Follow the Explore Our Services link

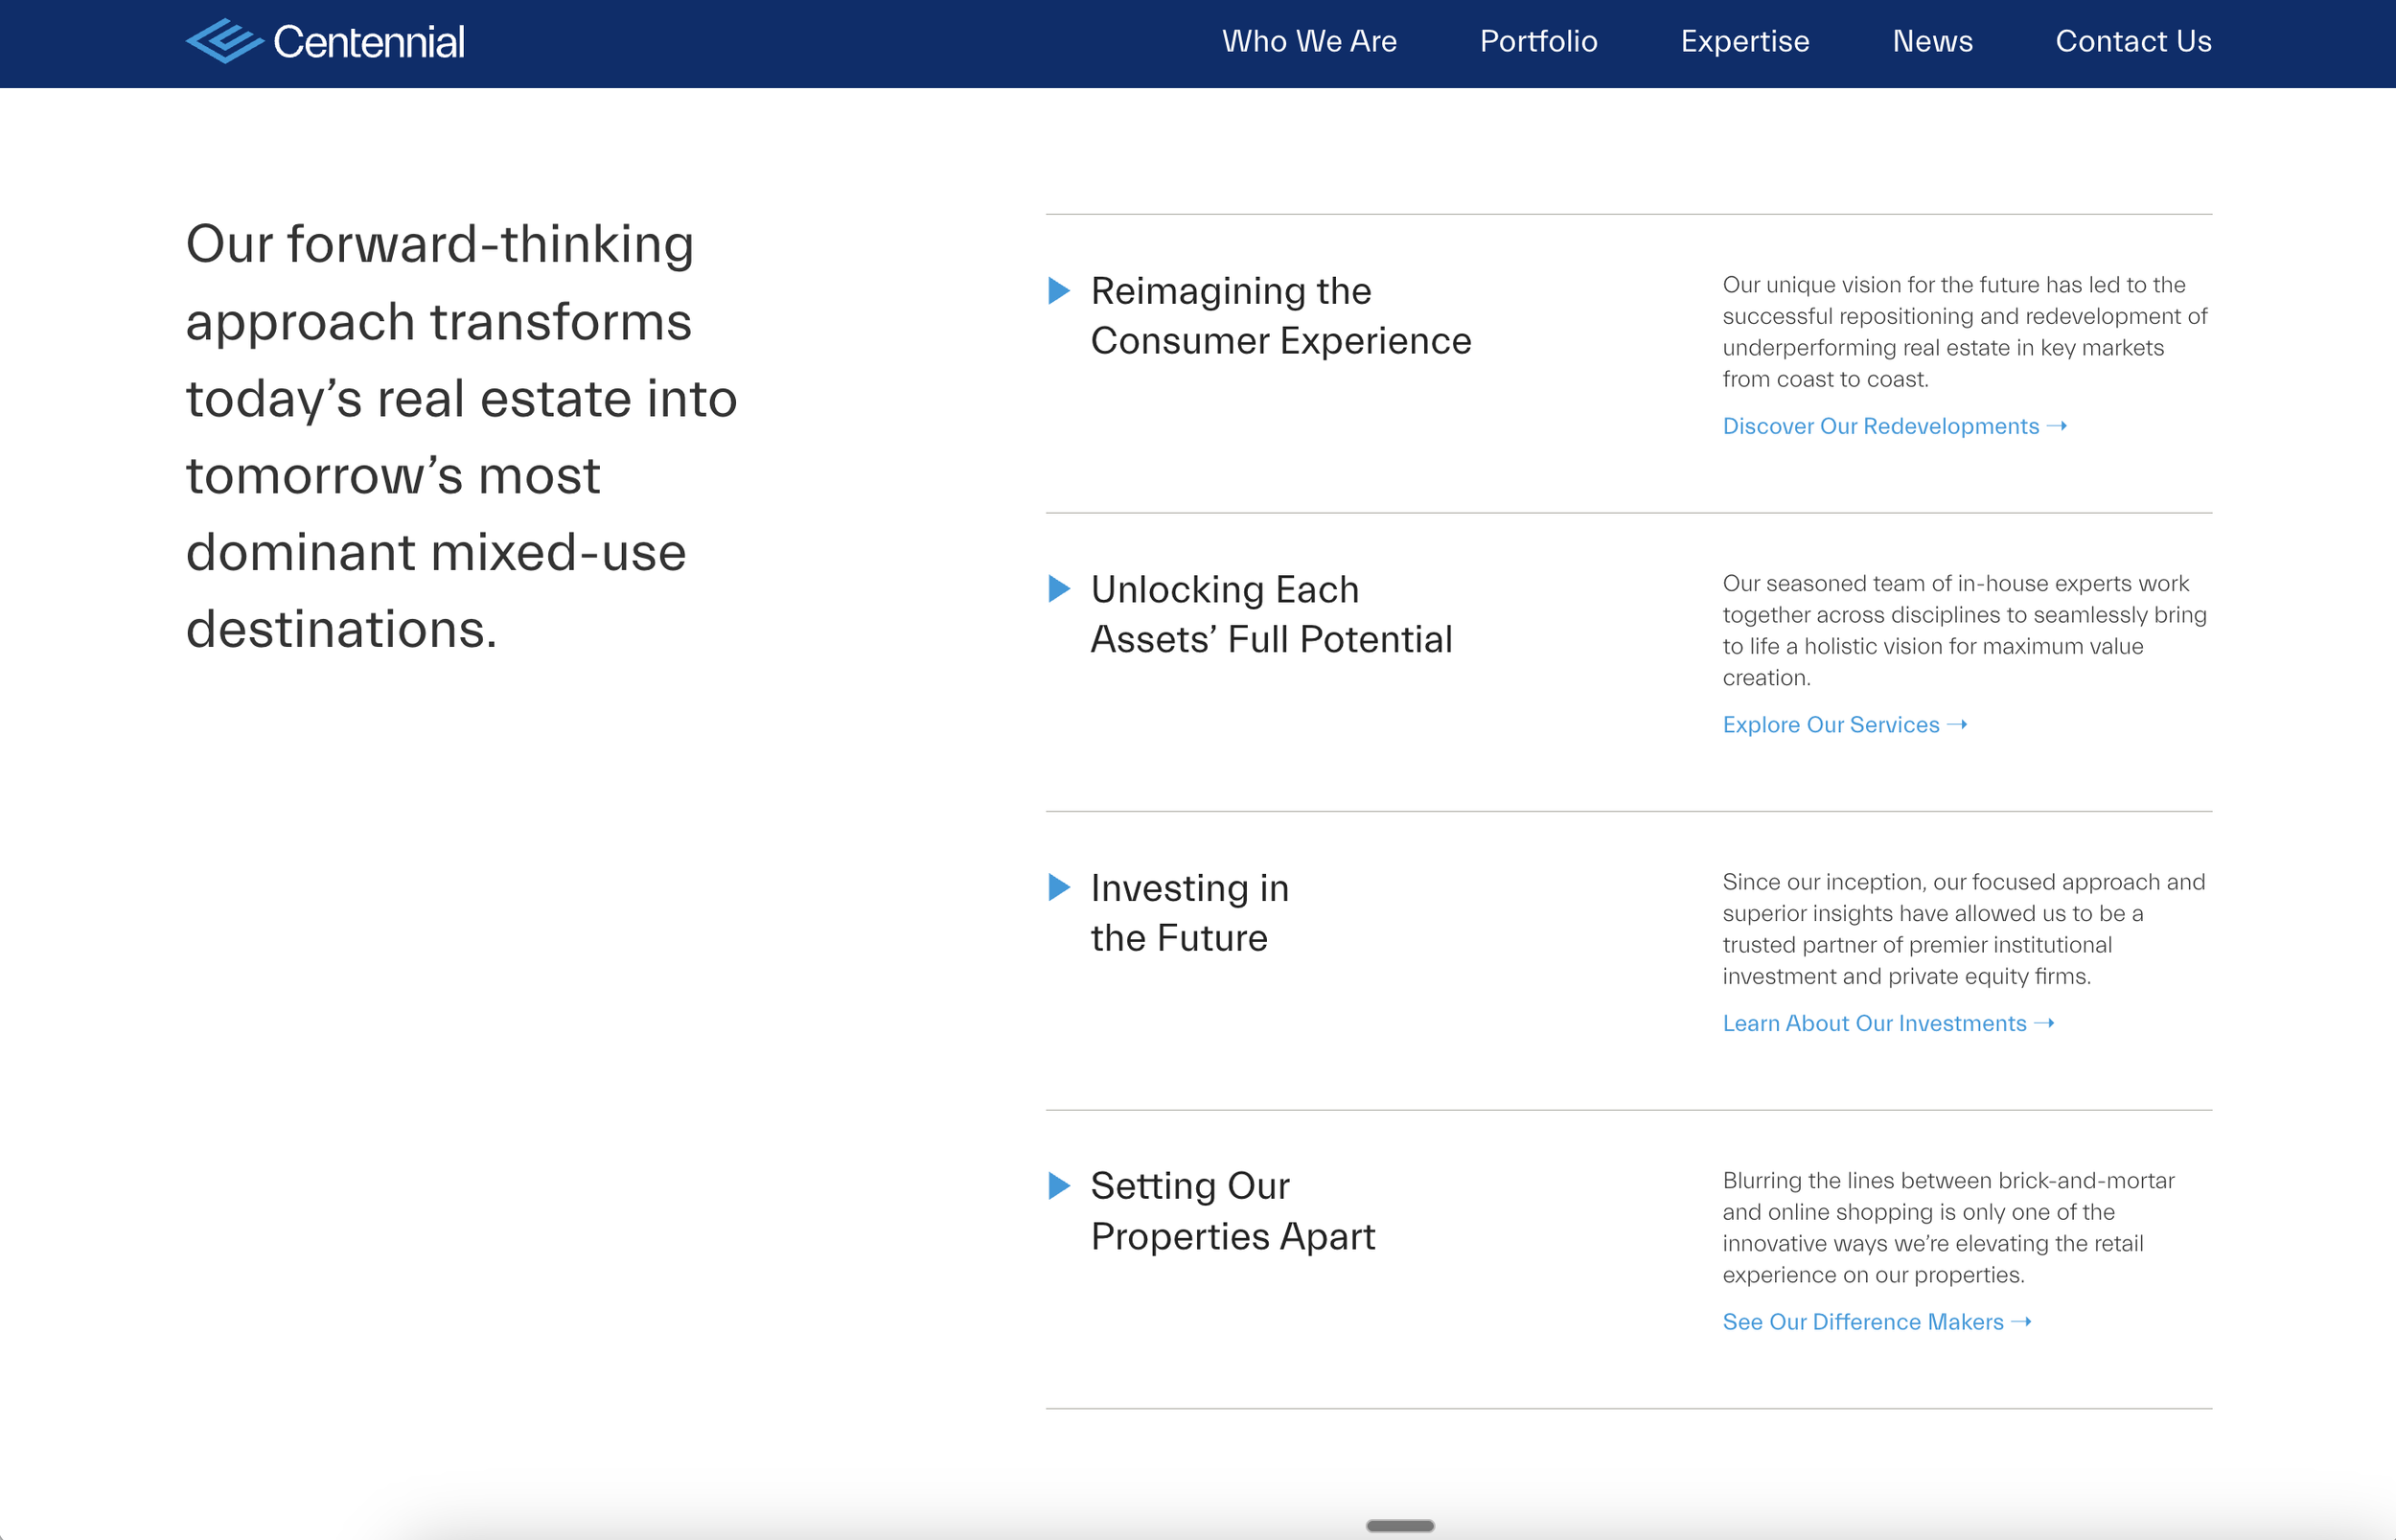pyautogui.click(x=1830, y=725)
